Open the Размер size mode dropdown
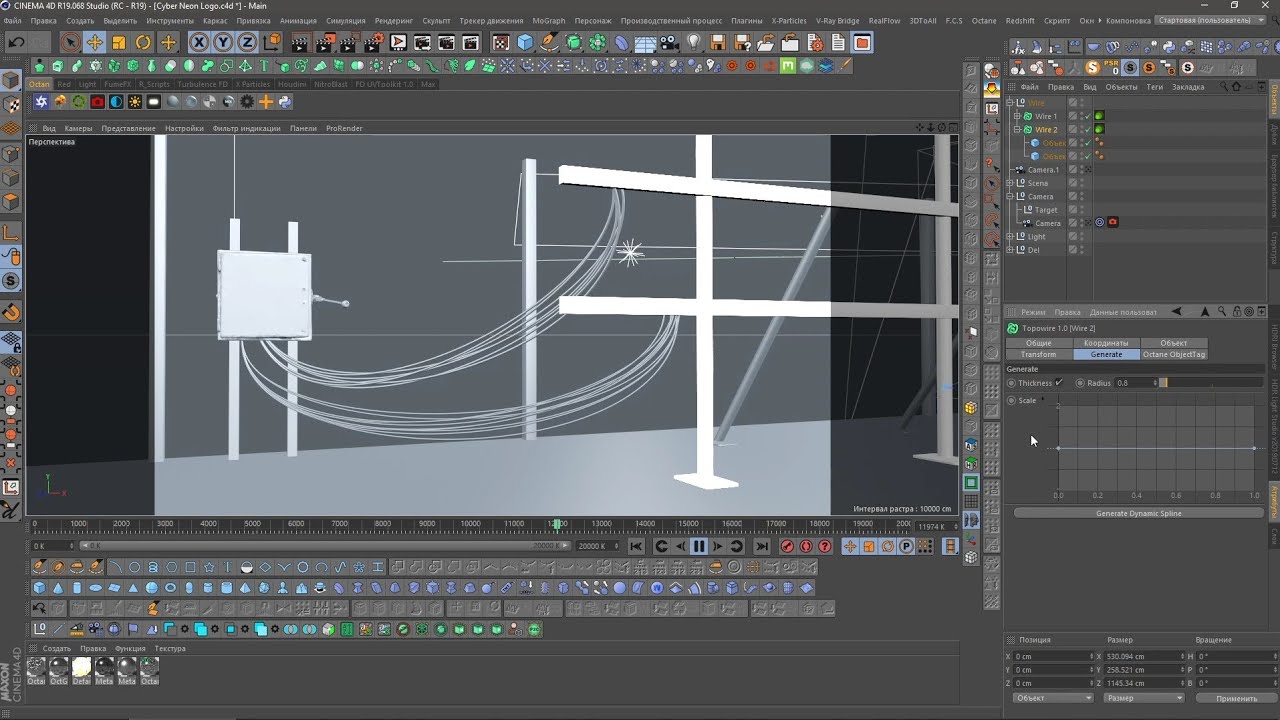The height and width of the screenshot is (720, 1280). pyautogui.click(x=1144, y=698)
